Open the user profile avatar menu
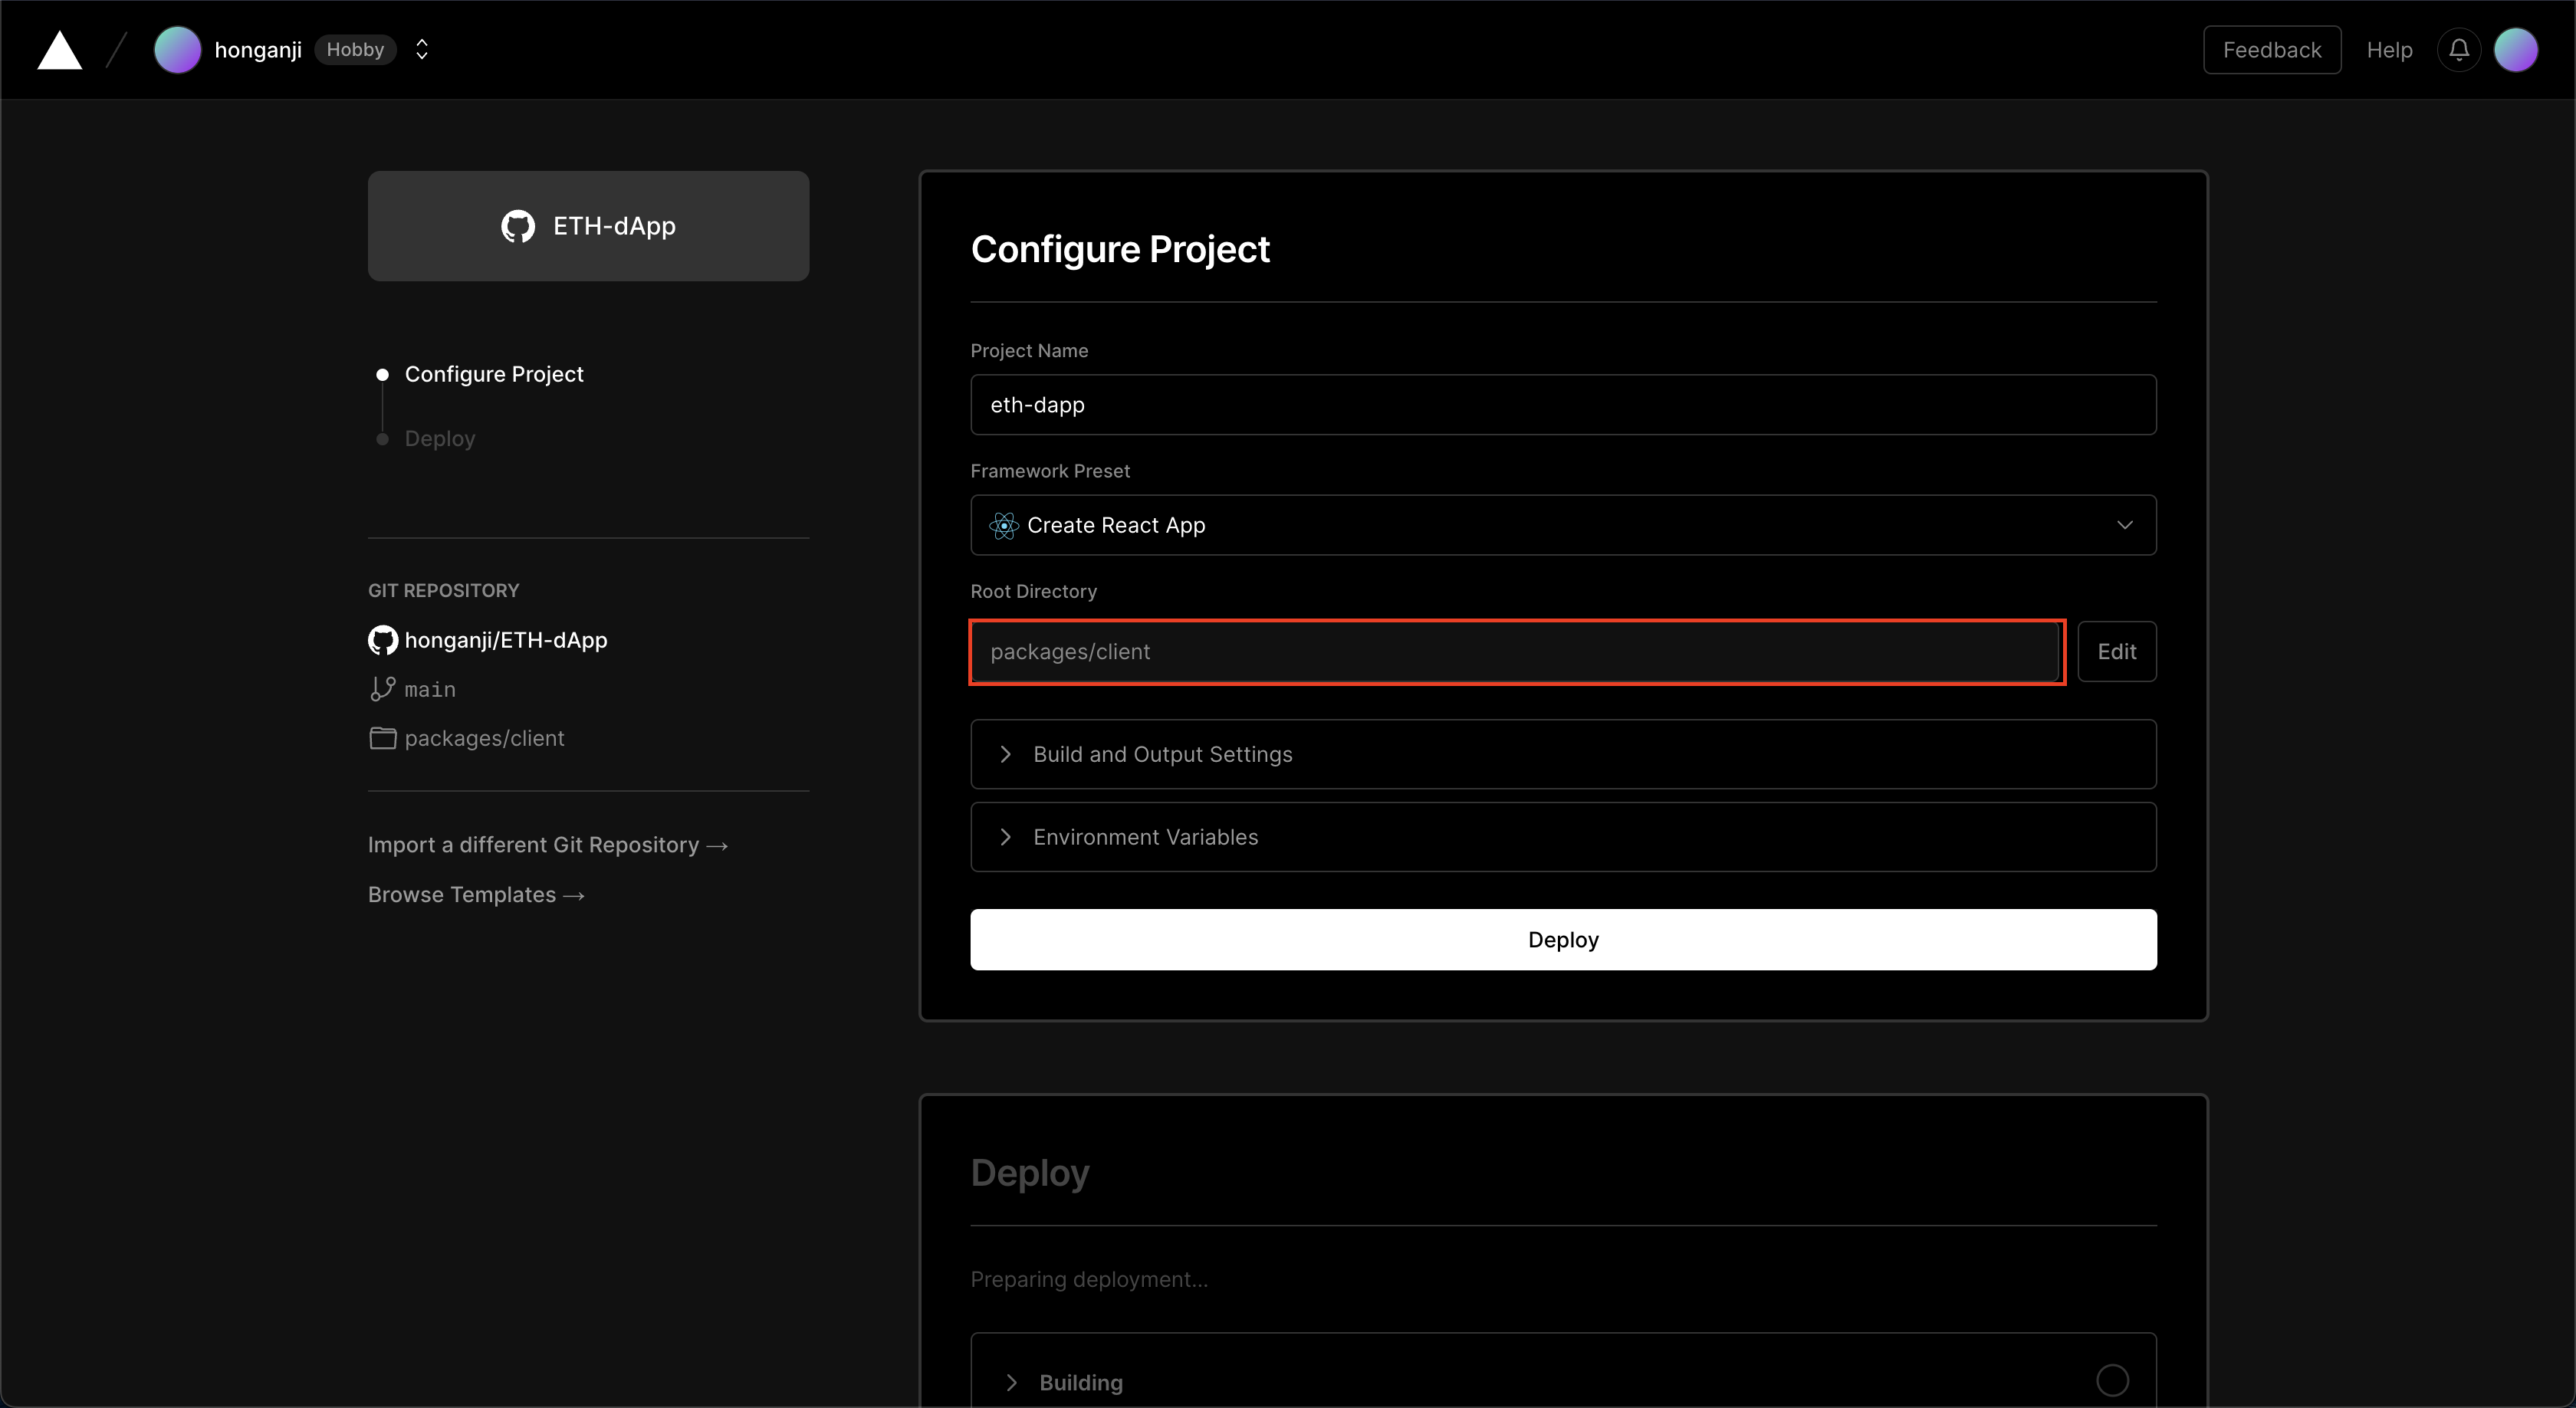The width and height of the screenshot is (2576, 1408). point(2516,50)
